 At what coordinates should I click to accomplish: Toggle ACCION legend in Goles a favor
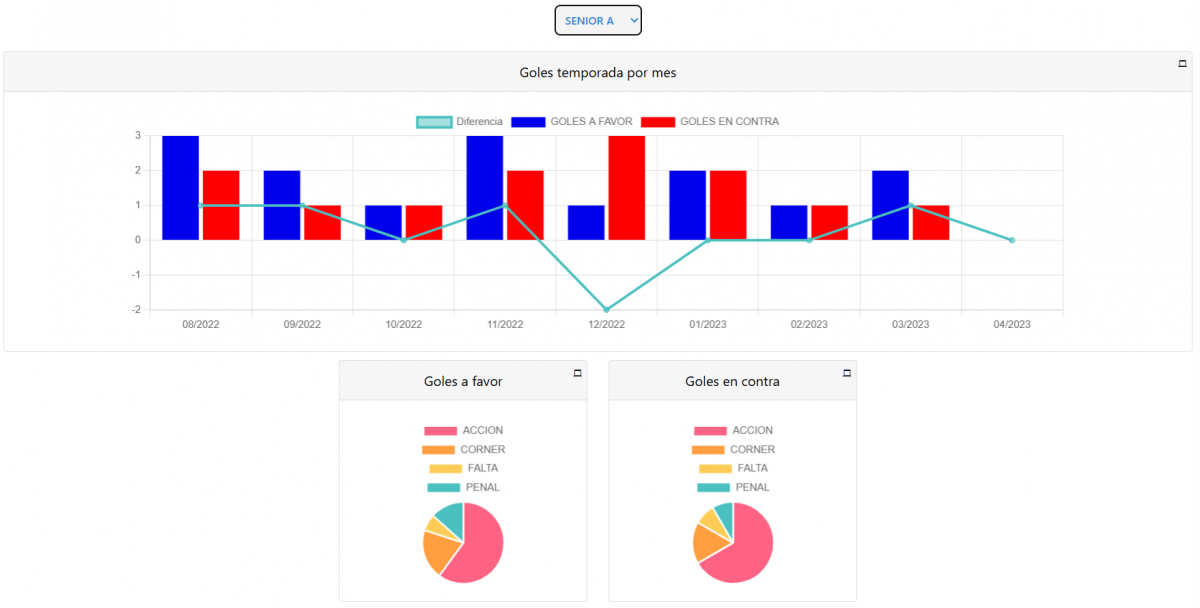click(x=463, y=431)
